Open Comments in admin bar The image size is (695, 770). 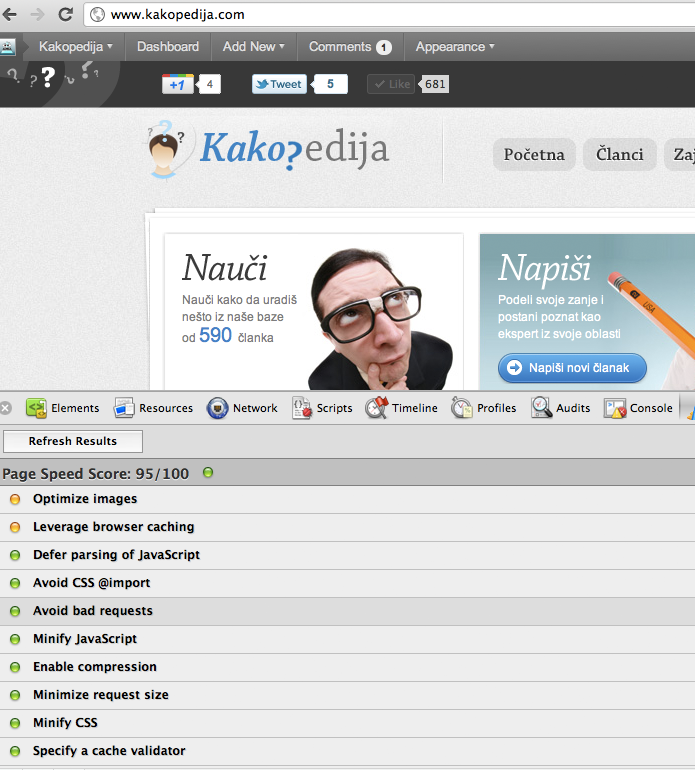[x=350, y=47]
